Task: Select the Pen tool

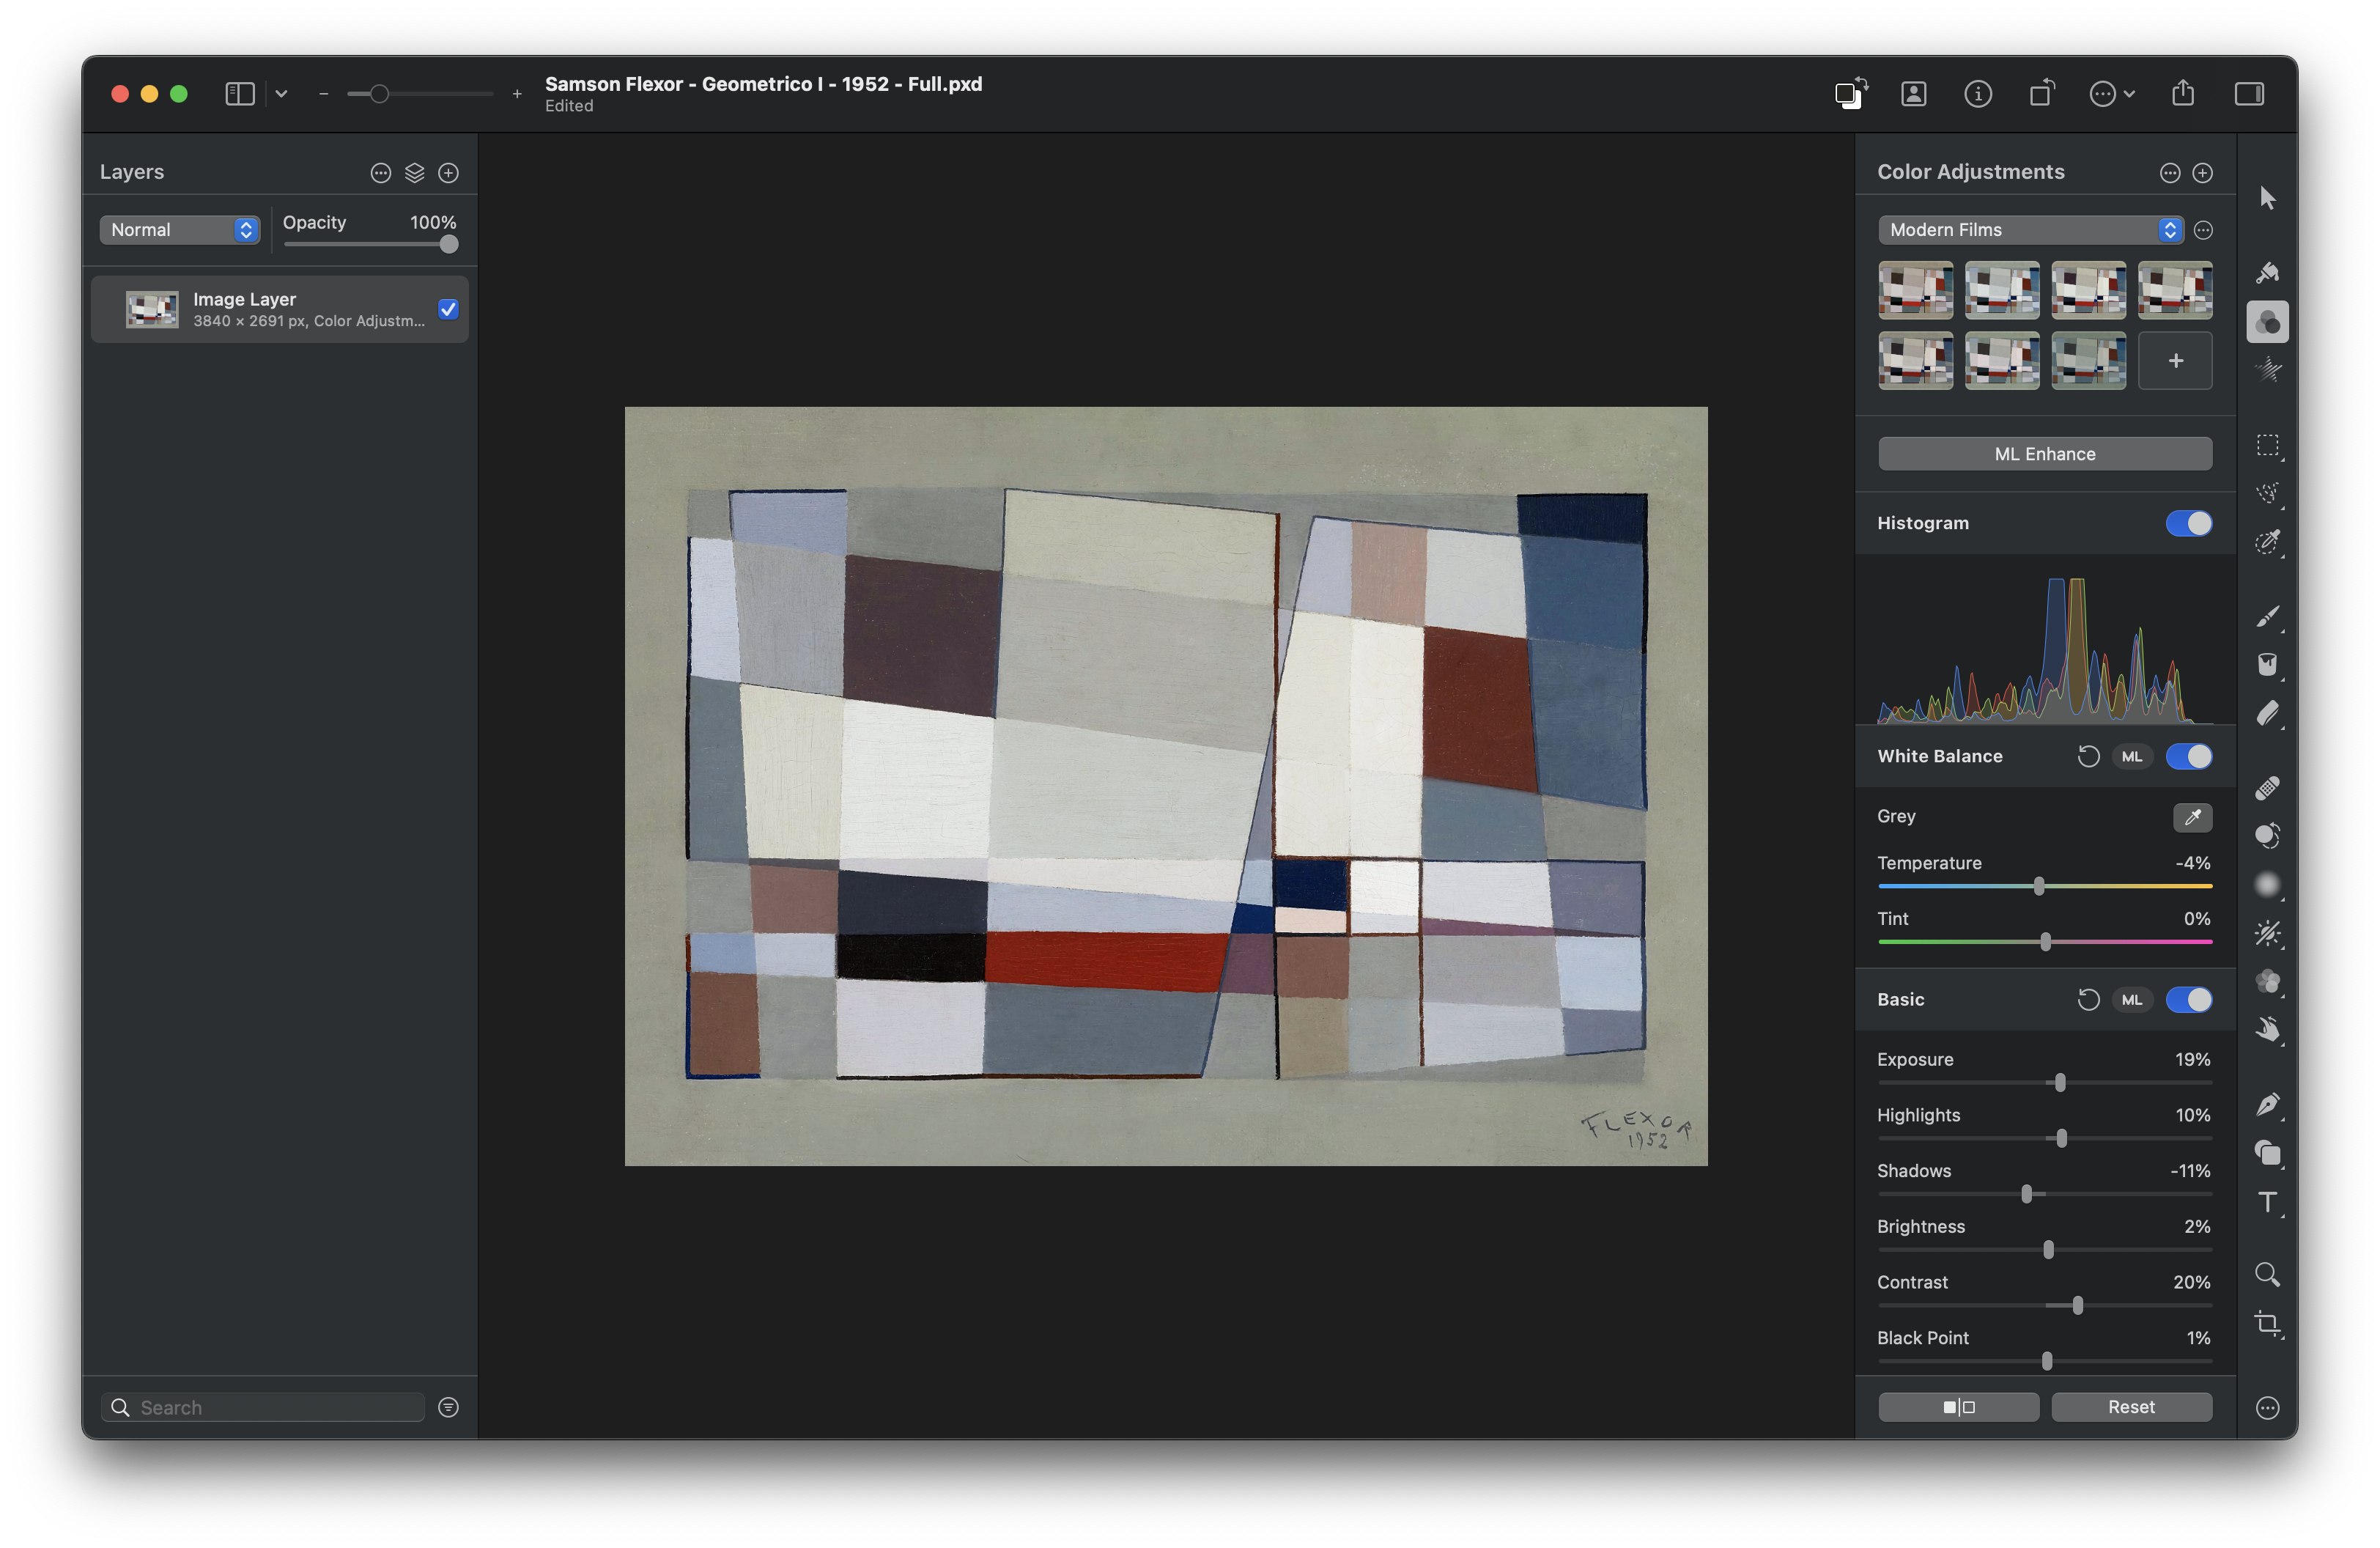Action: click(x=2267, y=1105)
